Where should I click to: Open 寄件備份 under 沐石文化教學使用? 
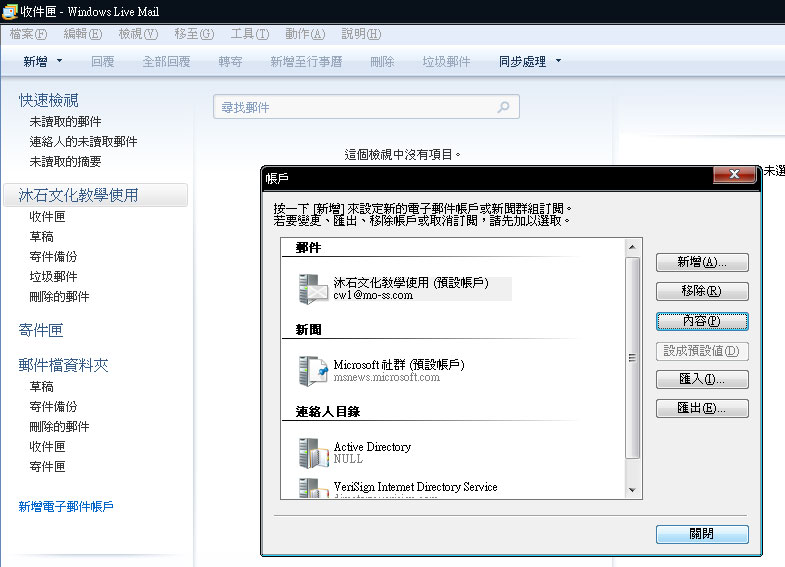53,257
